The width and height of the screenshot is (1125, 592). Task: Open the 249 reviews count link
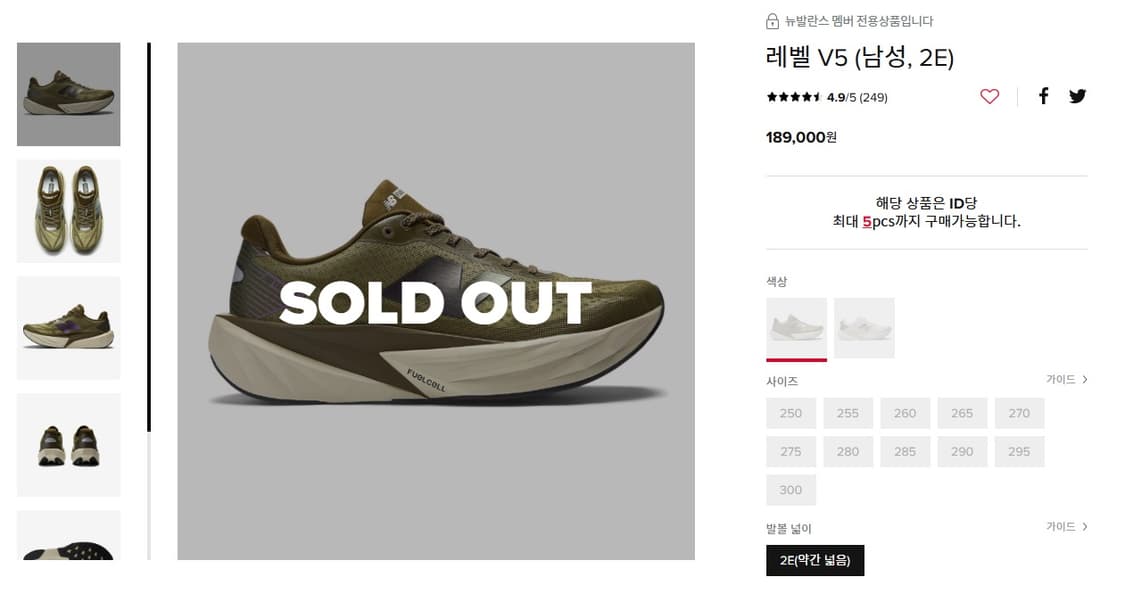point(873,98)
